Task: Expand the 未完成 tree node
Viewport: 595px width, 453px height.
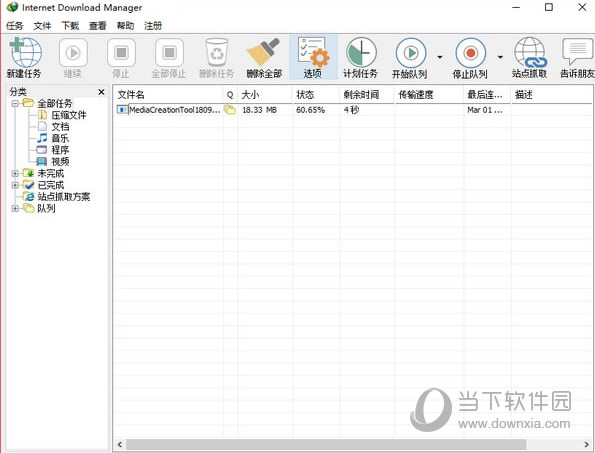Action: point(15,173)
